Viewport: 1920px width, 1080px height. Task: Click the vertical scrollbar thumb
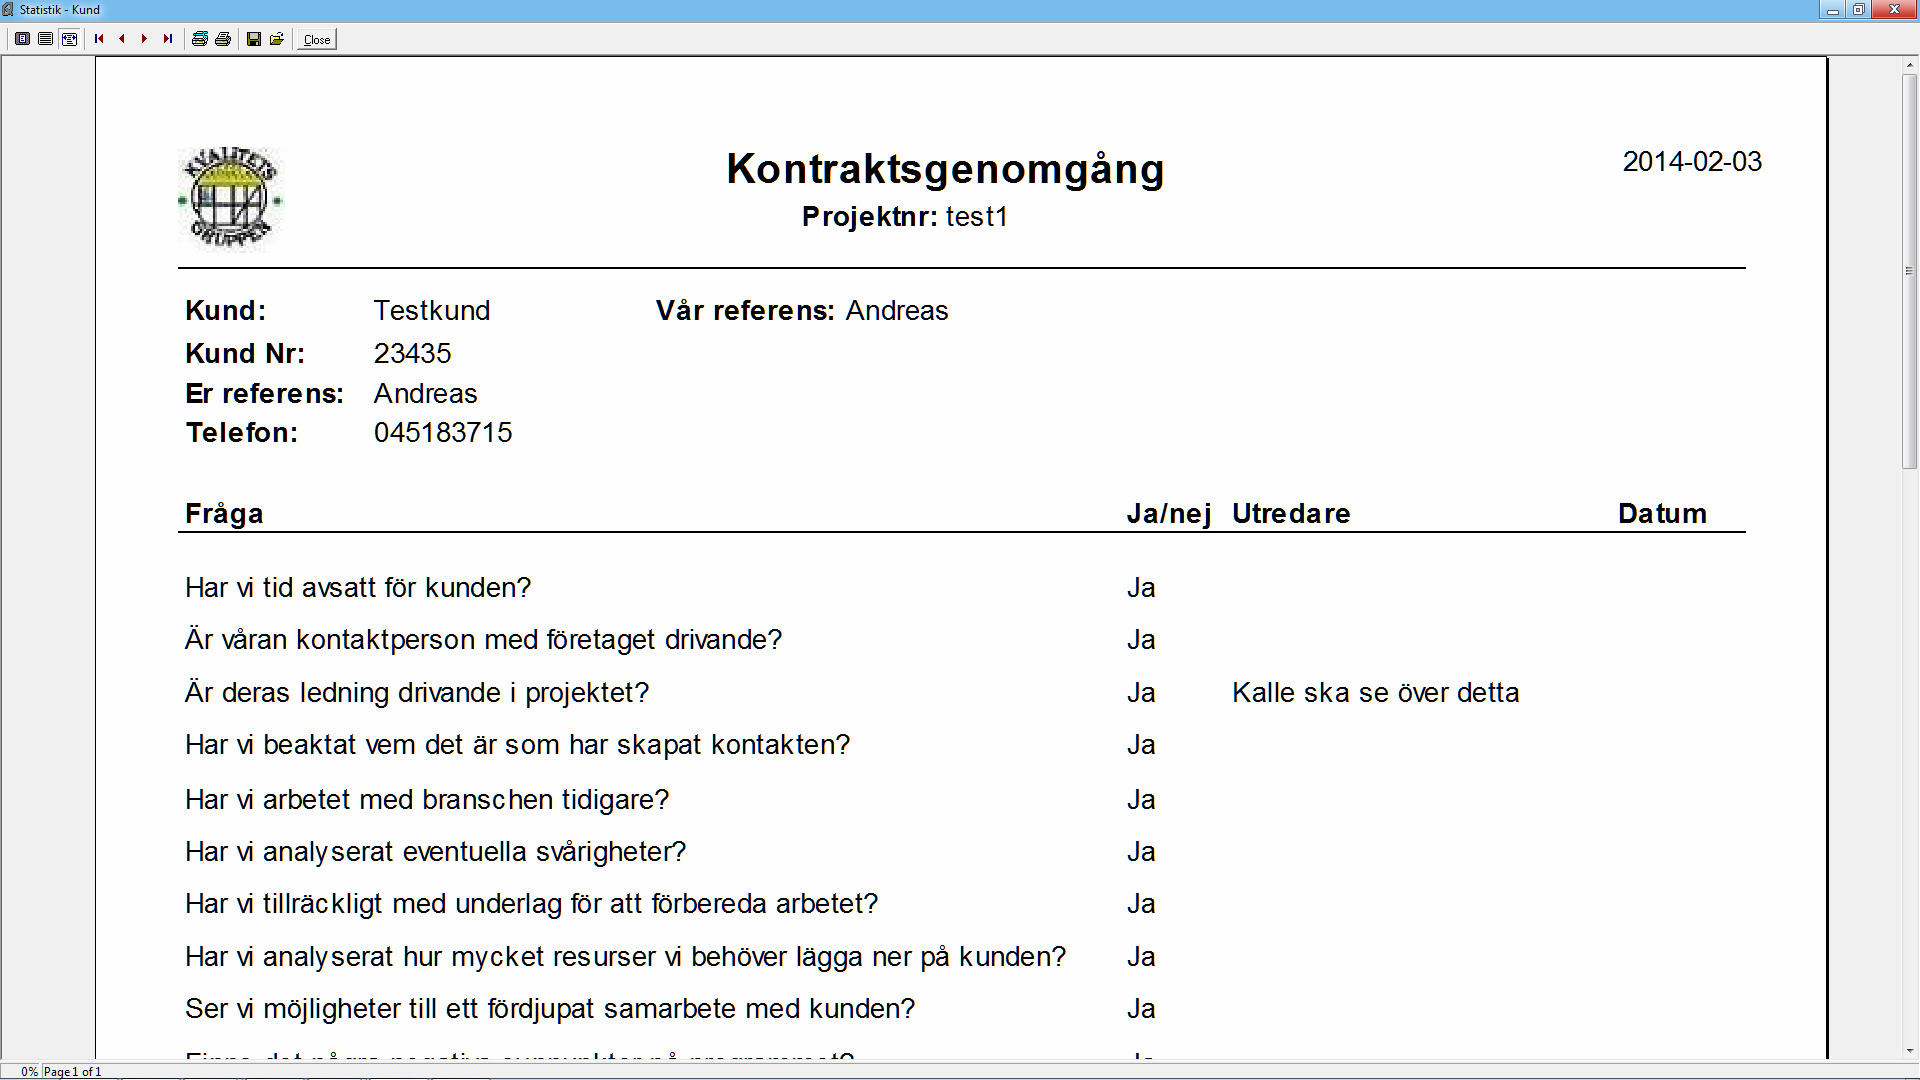click(1910, 270)
